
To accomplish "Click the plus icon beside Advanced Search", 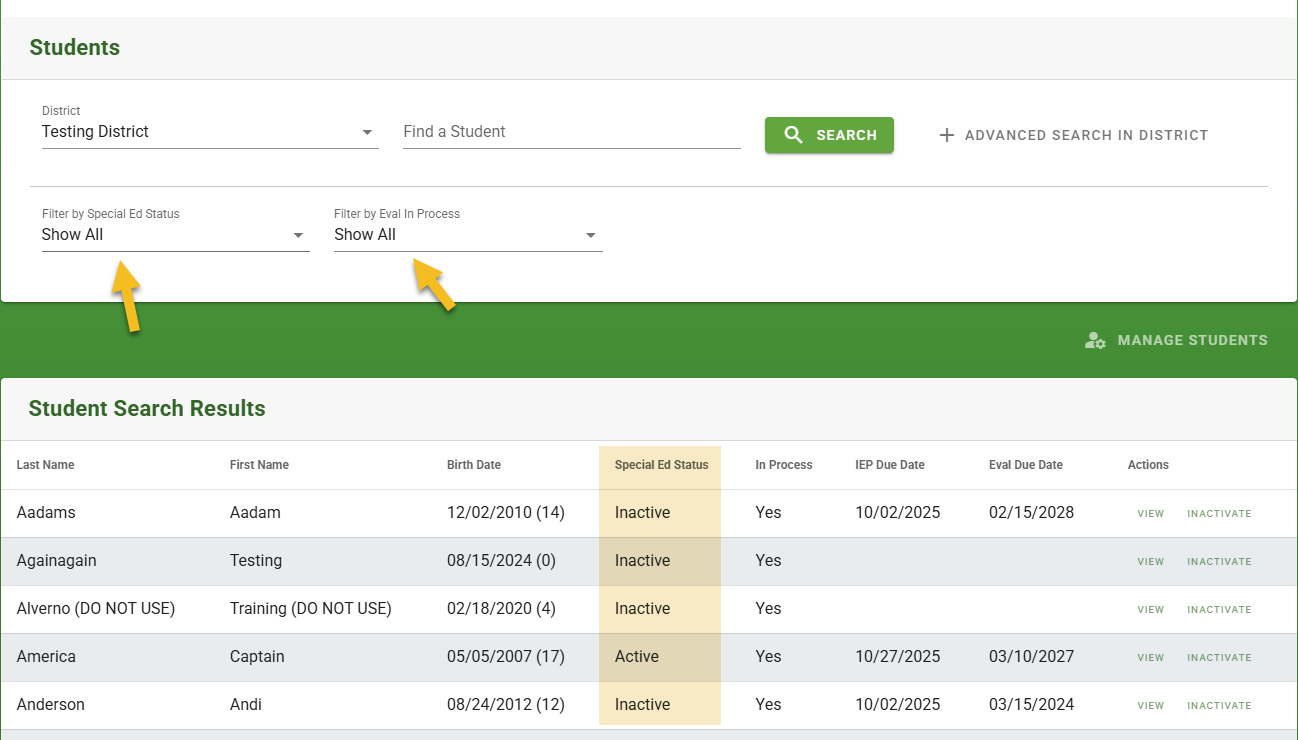I will 947,135.
